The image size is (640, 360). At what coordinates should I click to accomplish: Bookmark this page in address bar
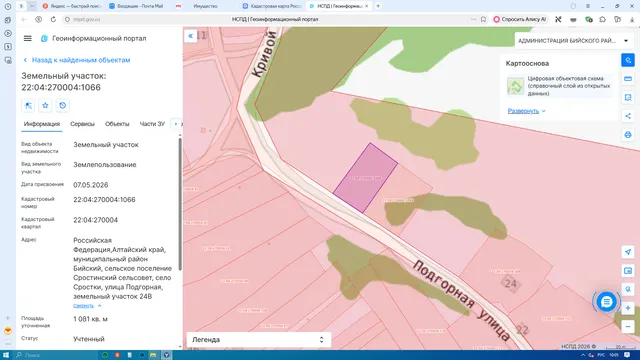coord(483,19)
